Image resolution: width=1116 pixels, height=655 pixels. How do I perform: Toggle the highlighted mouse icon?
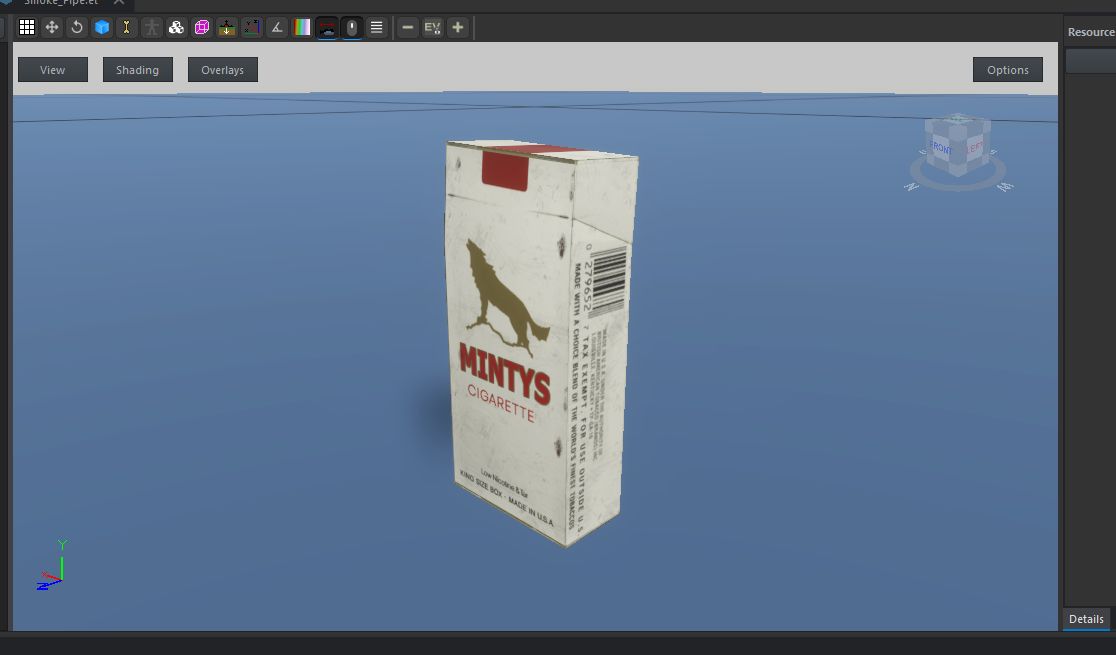point(352,27)
